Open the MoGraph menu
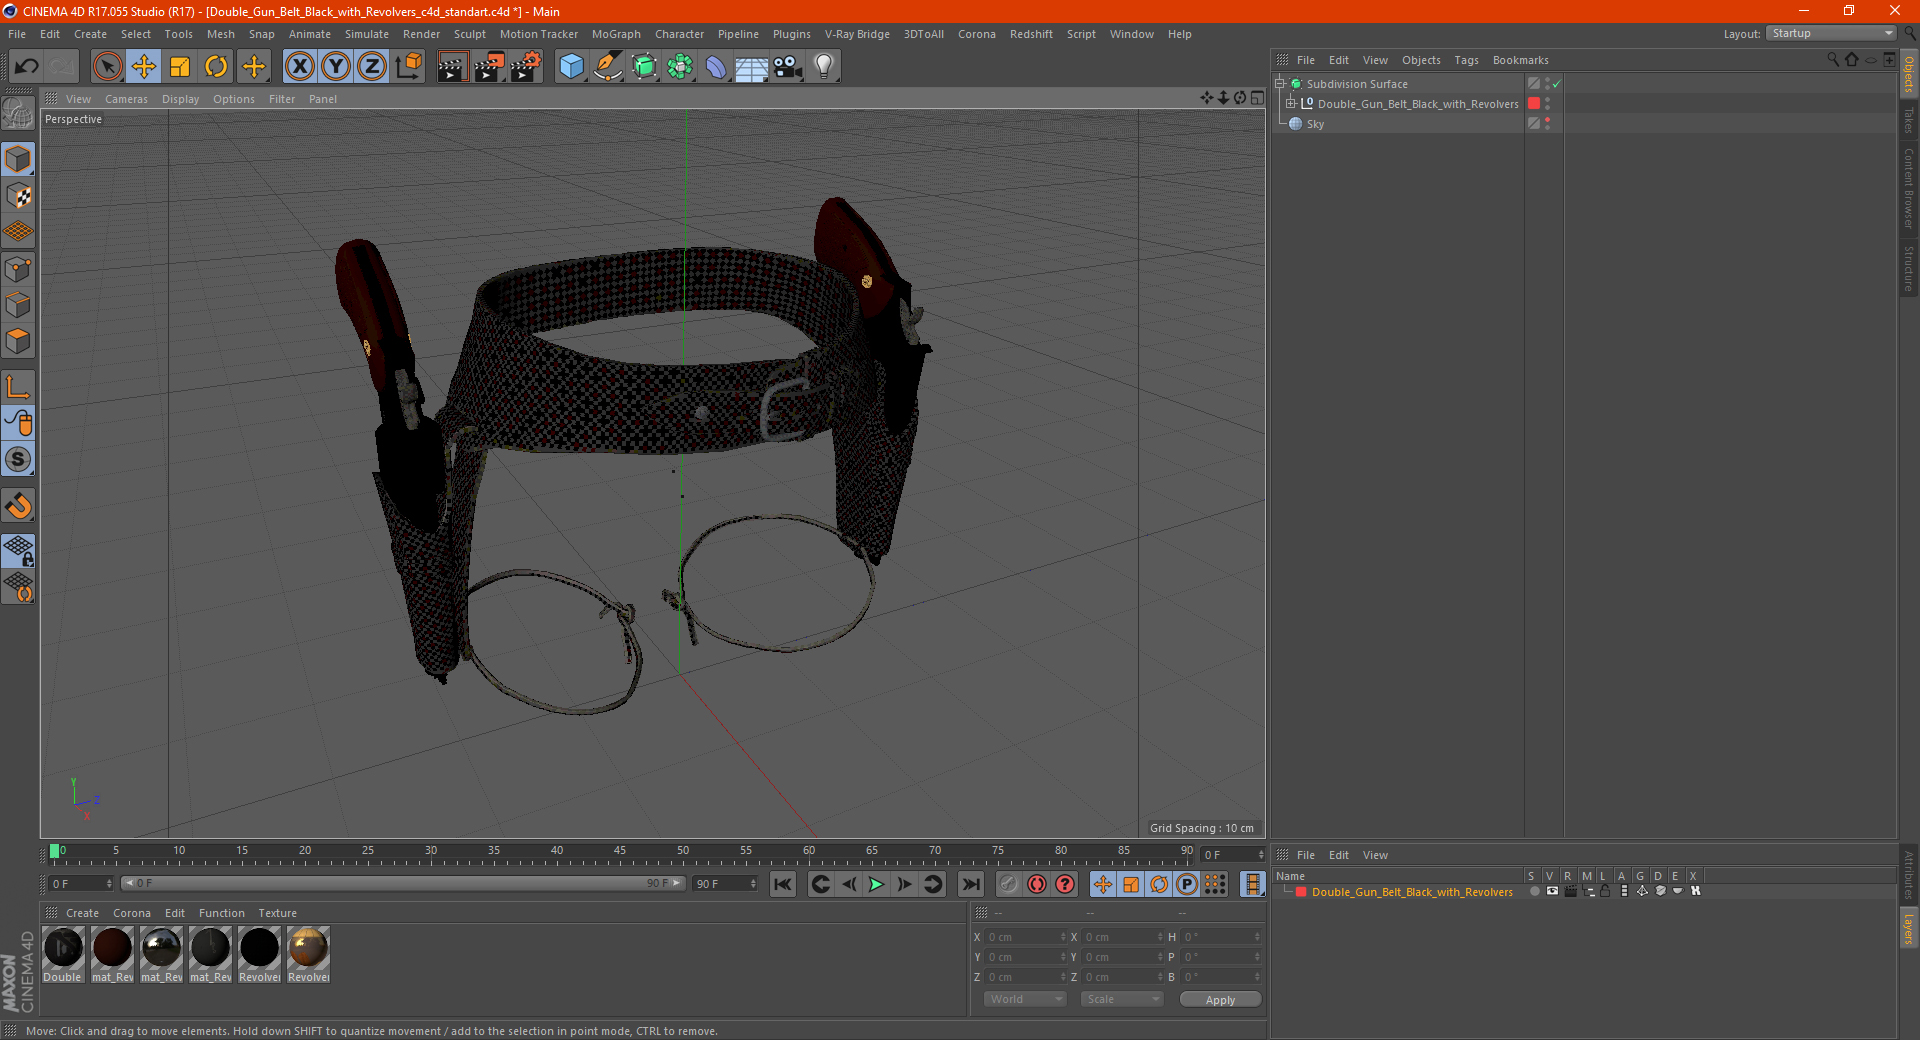This screenshot has height=1040, width=1920. [616, 34]
